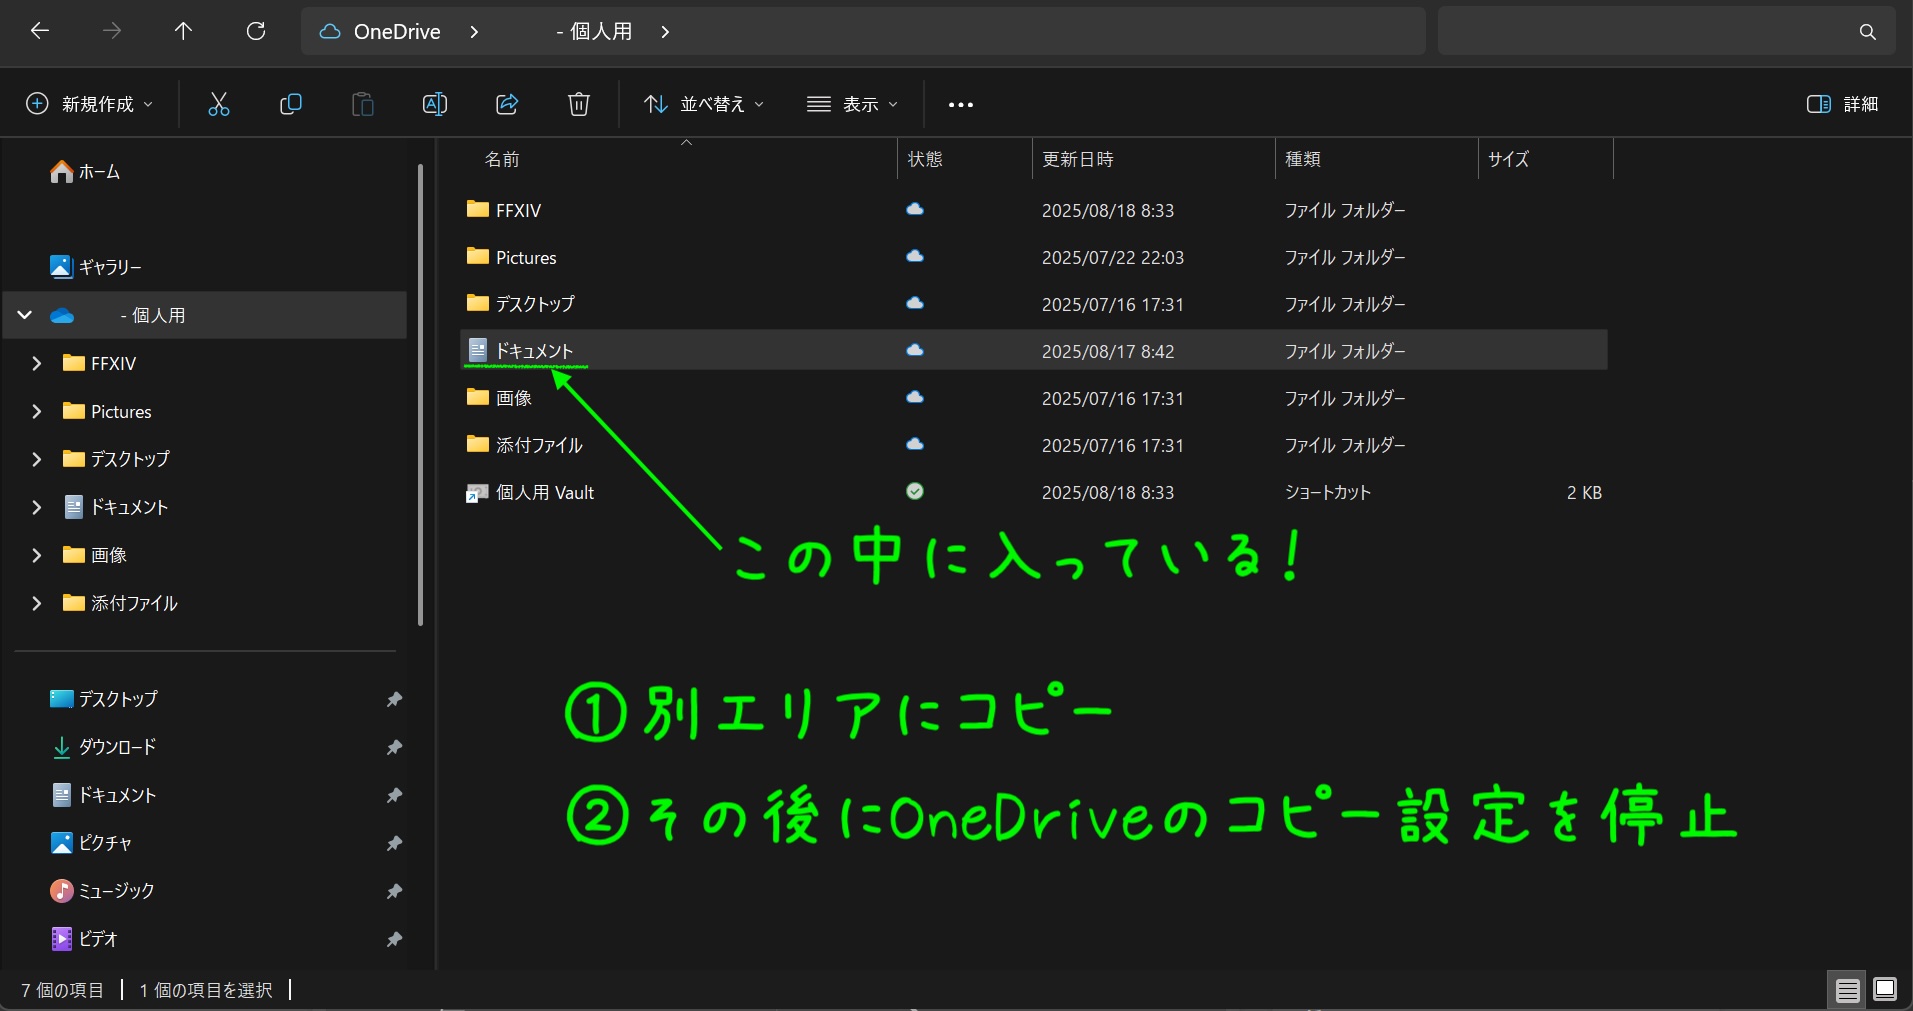Expand the Pictures tree node
This screenshot has height=1011, width=1913.
tap(37, 411)
